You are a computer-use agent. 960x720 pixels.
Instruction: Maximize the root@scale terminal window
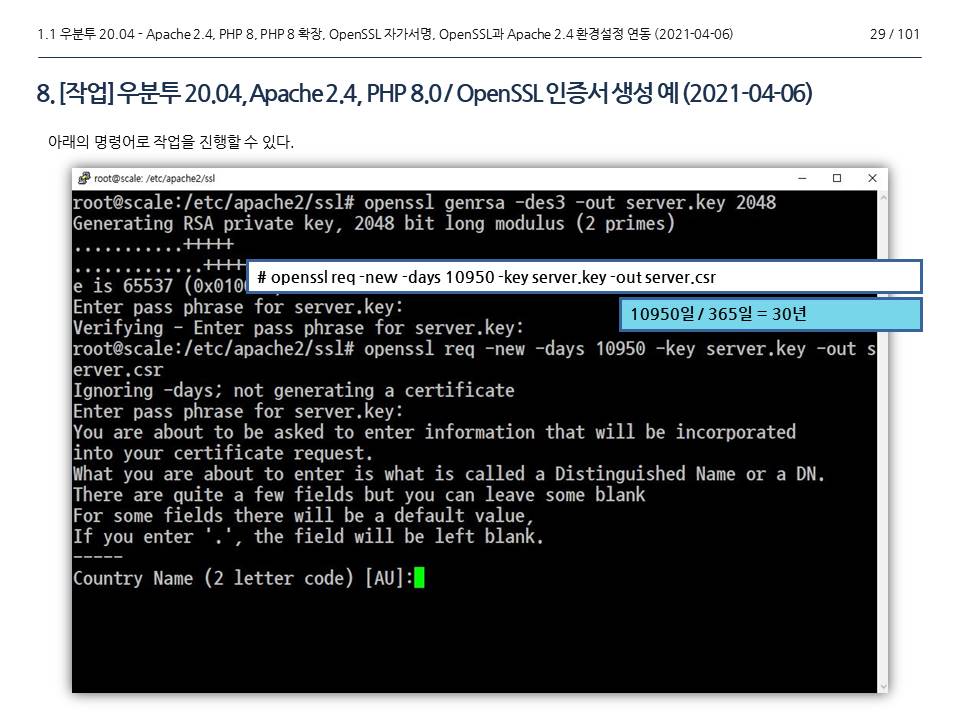837,178
